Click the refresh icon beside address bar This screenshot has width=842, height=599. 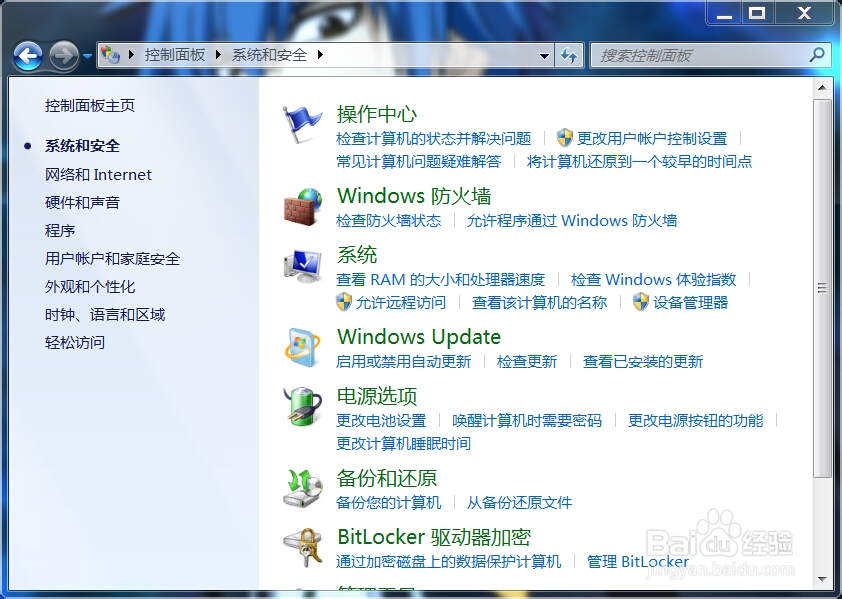pos(569,55)
